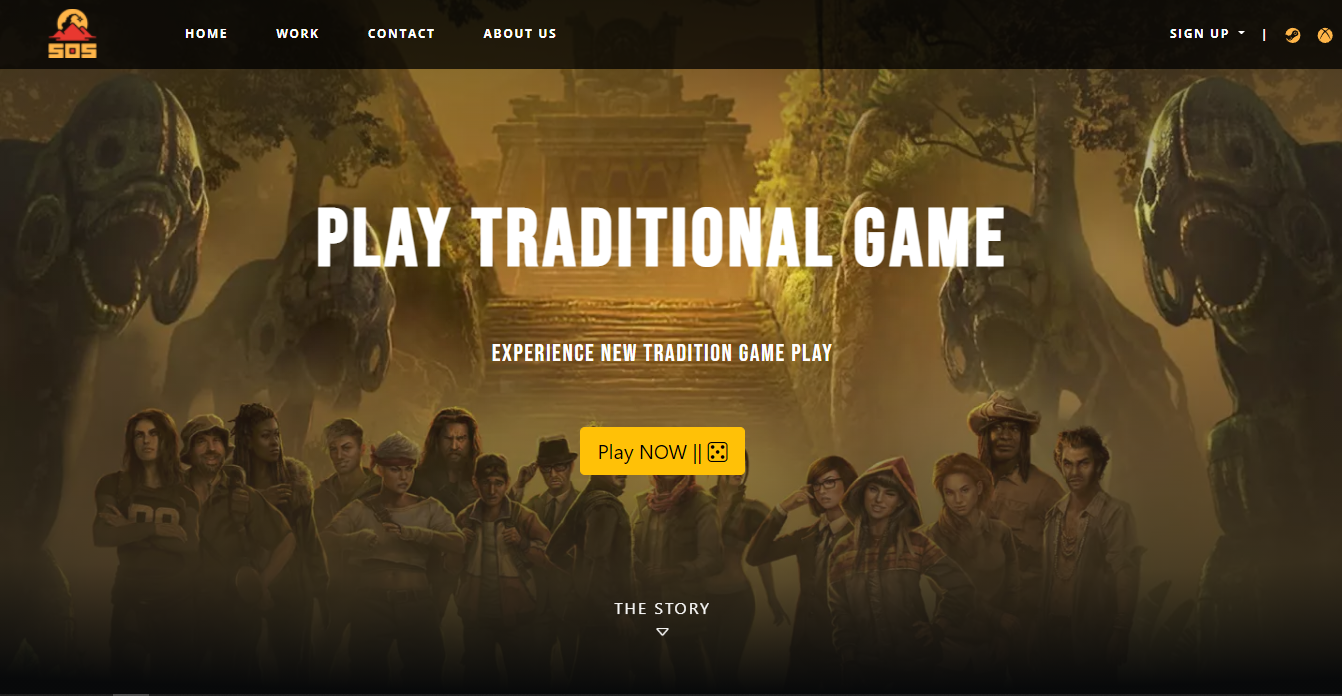The width and height of the screenshot is (1342, 696).
Task: Expand the SIGN UP dropdown caret
Action: tap(1242, 33)
